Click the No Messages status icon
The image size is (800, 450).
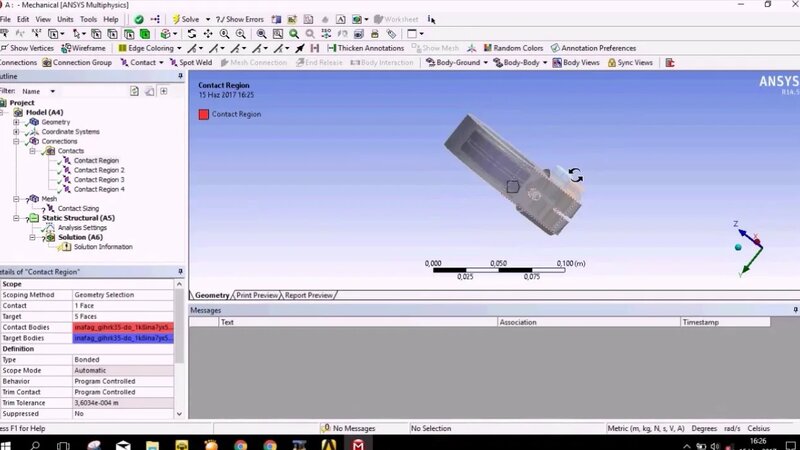[x=325, y=428]
